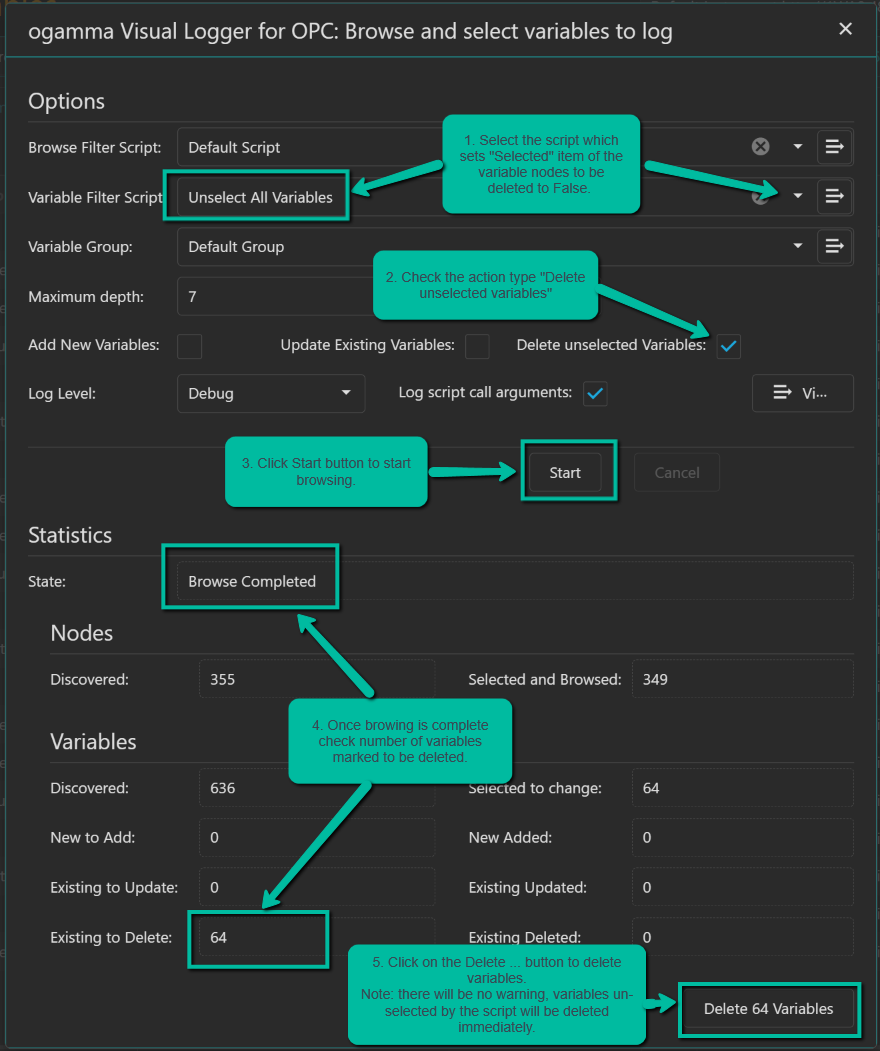Click the Variable Group edit icon
Viewport: 880px width, 1051px height.
click(x=834, y=246)
